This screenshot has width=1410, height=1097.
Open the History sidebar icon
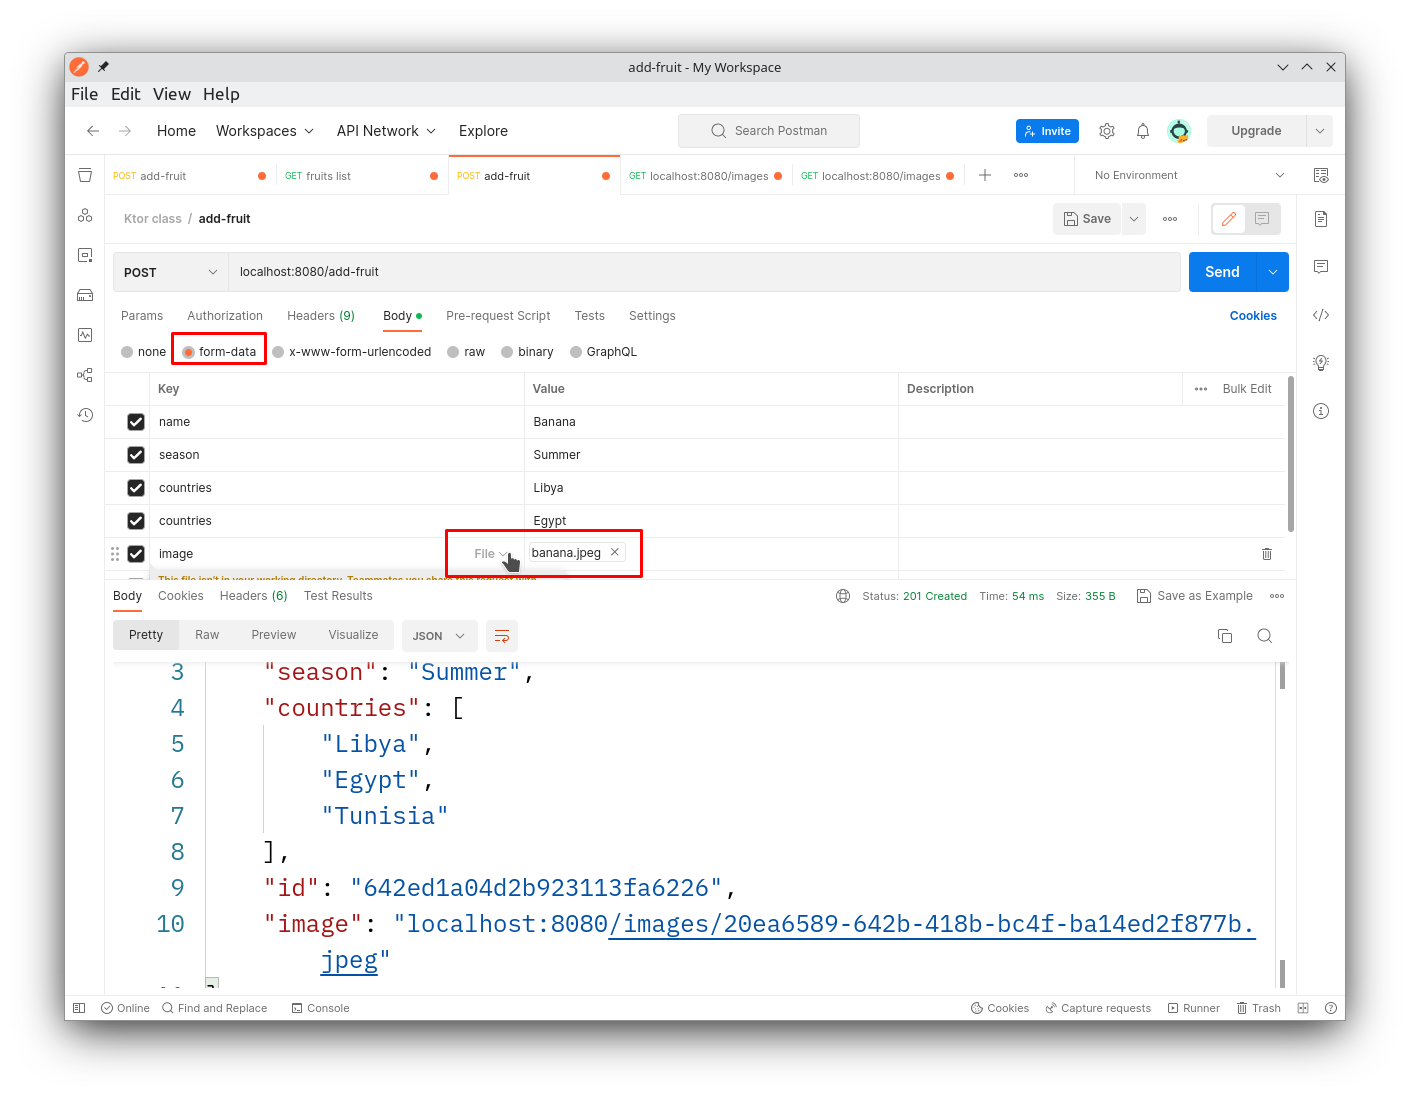click(x=85, y=415)
